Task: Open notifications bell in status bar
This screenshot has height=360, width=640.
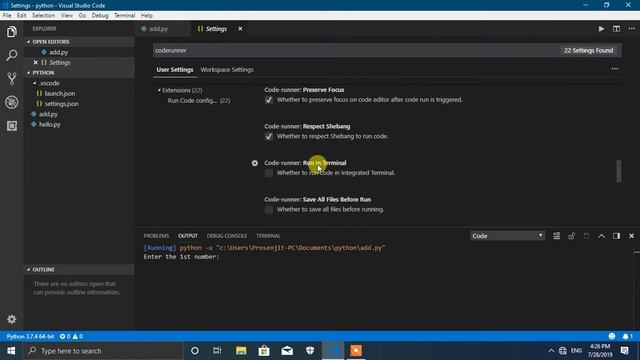Action: pos(627,336)
